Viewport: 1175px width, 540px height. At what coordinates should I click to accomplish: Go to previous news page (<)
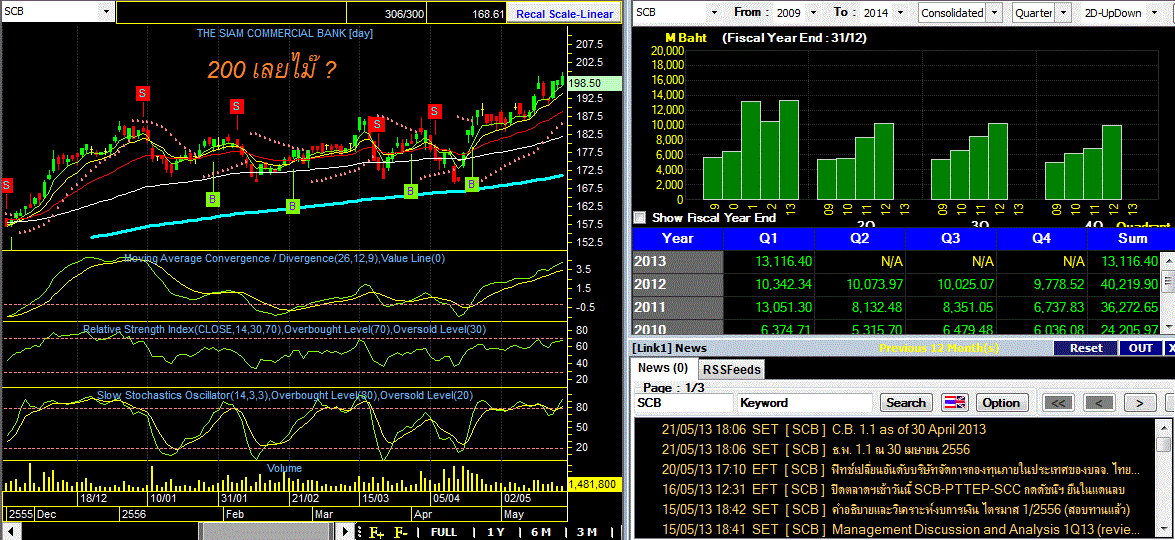point(1099,402)
